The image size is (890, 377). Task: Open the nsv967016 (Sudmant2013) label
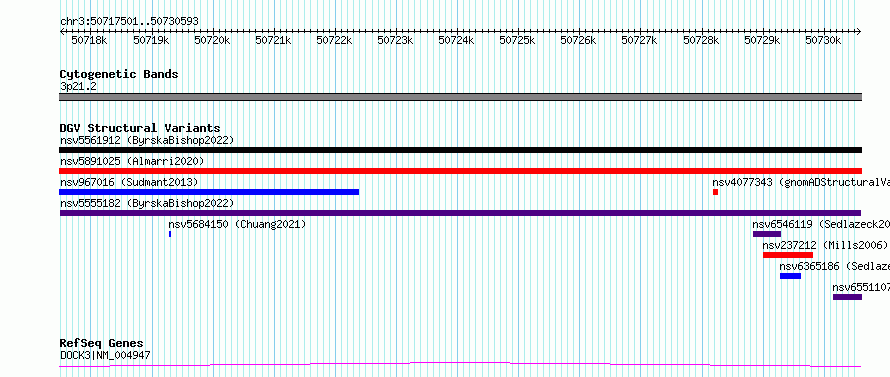[129, 182]
